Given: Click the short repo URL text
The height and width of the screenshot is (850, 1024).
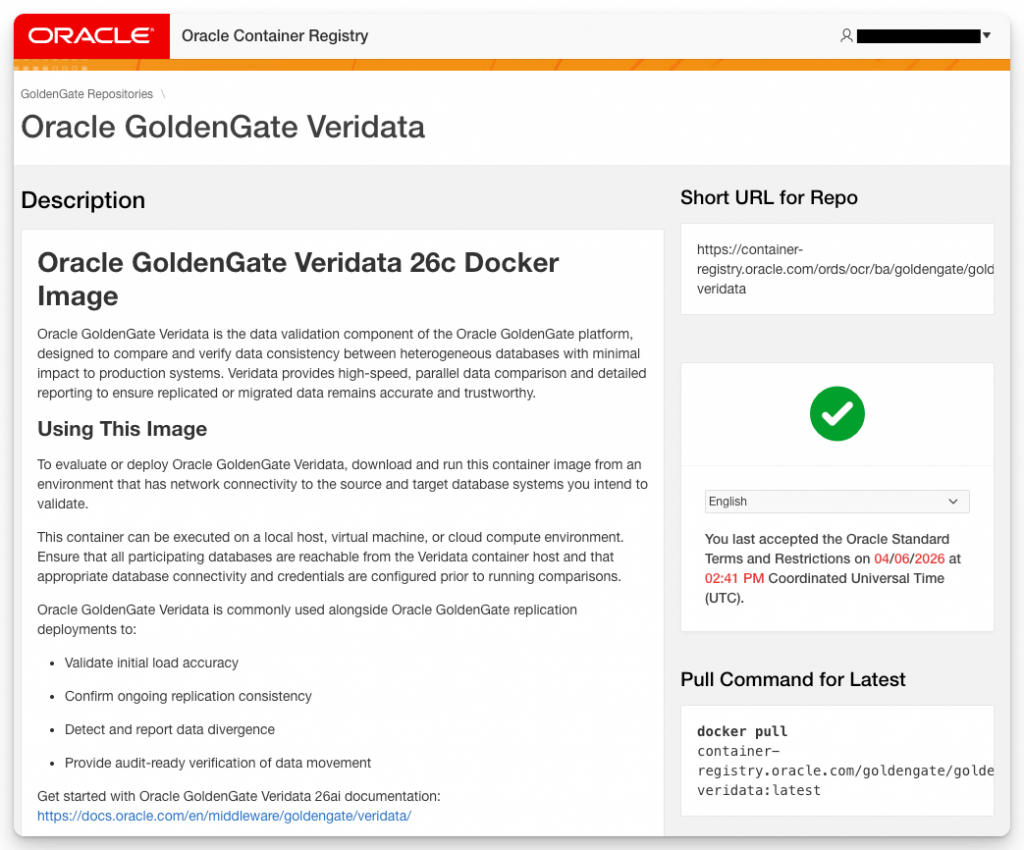Looking at the screenshot, I should pos(845,269).
